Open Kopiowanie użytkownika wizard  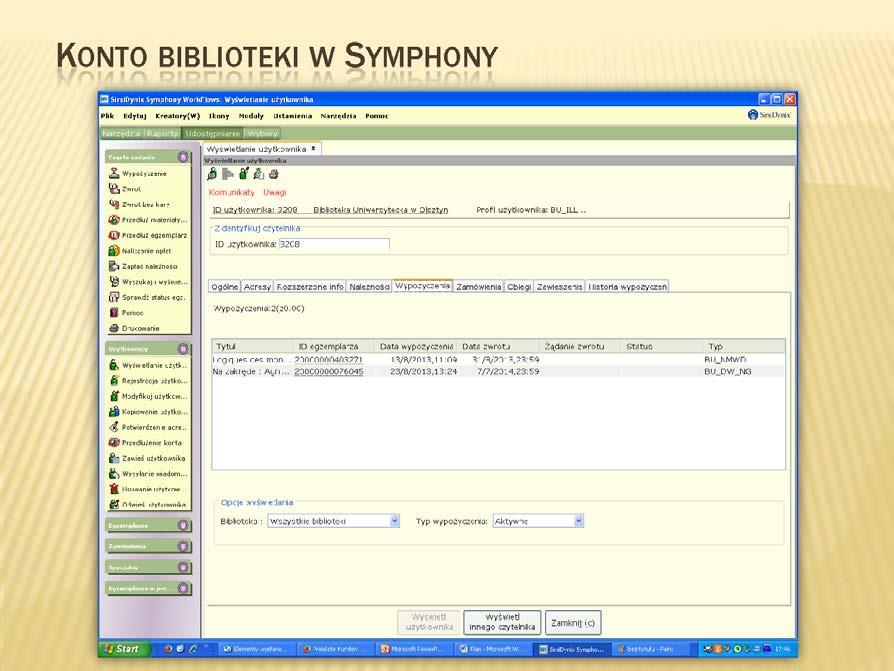point(148,412)
